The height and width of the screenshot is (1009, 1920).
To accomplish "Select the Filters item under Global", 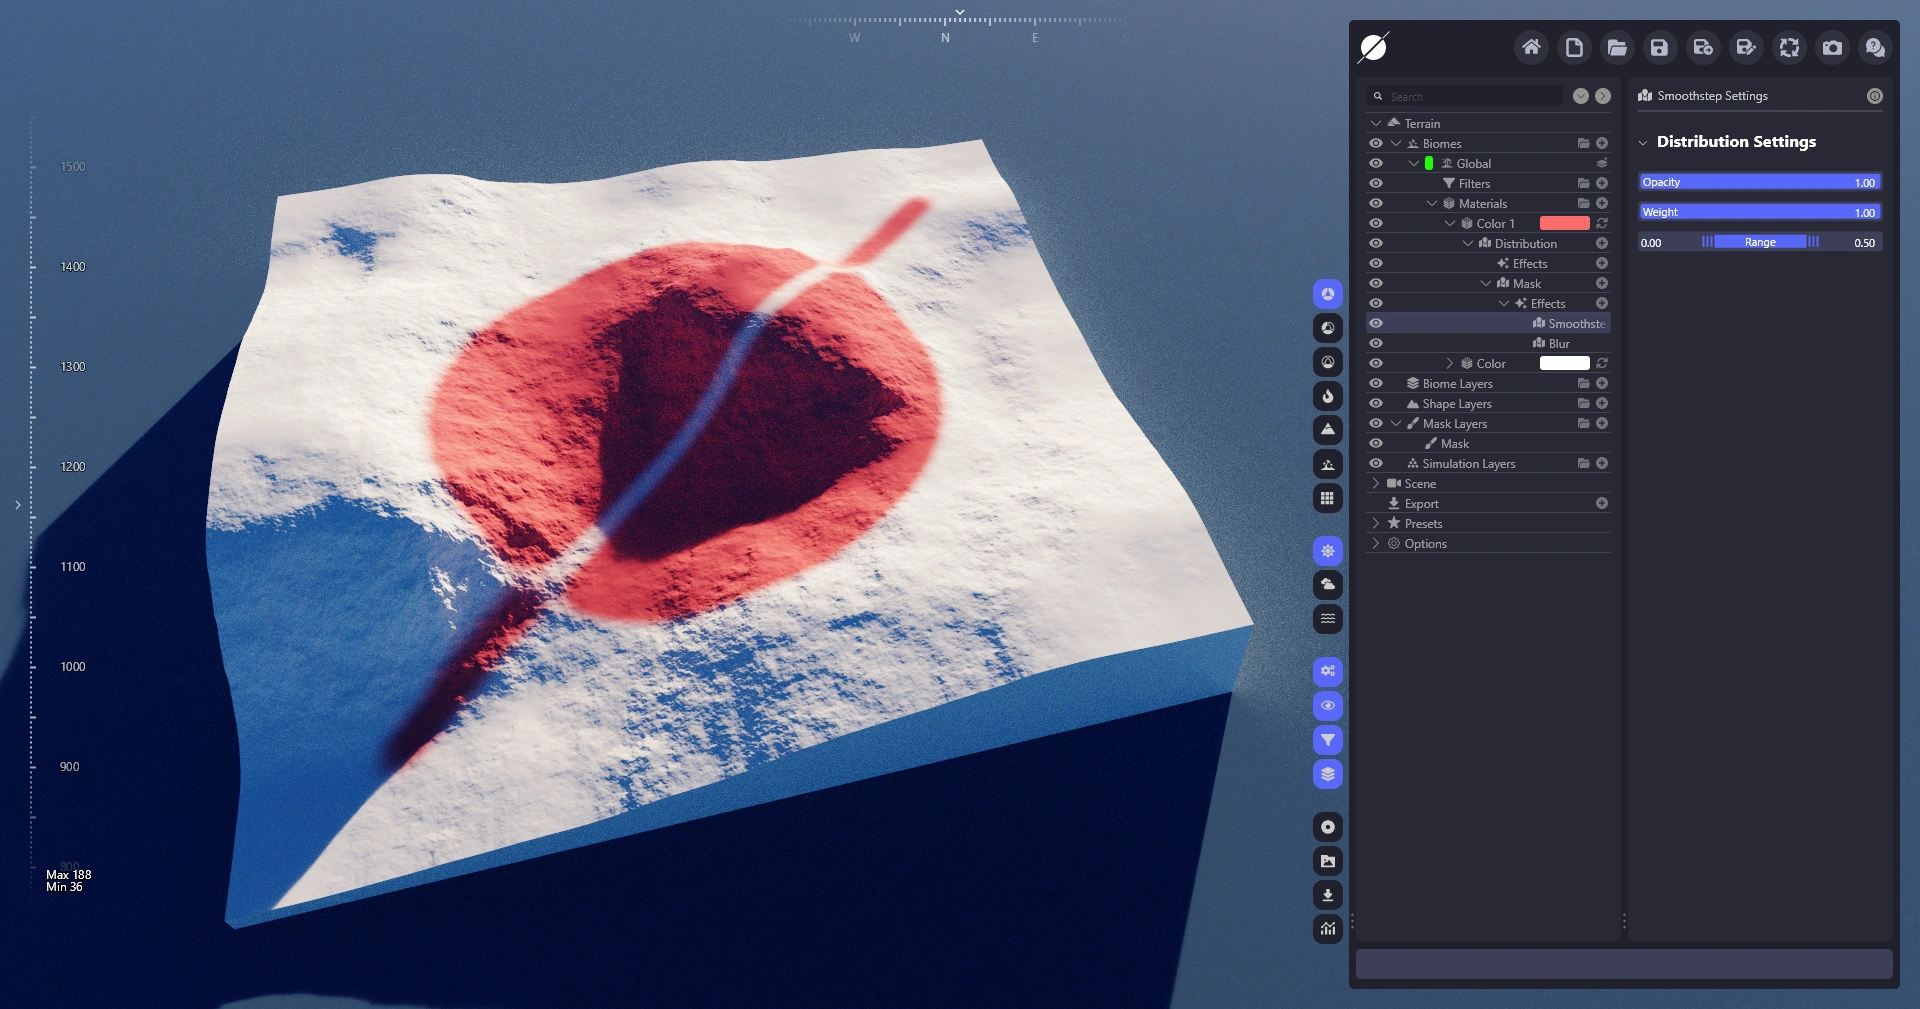I will tap(1473, 184).
